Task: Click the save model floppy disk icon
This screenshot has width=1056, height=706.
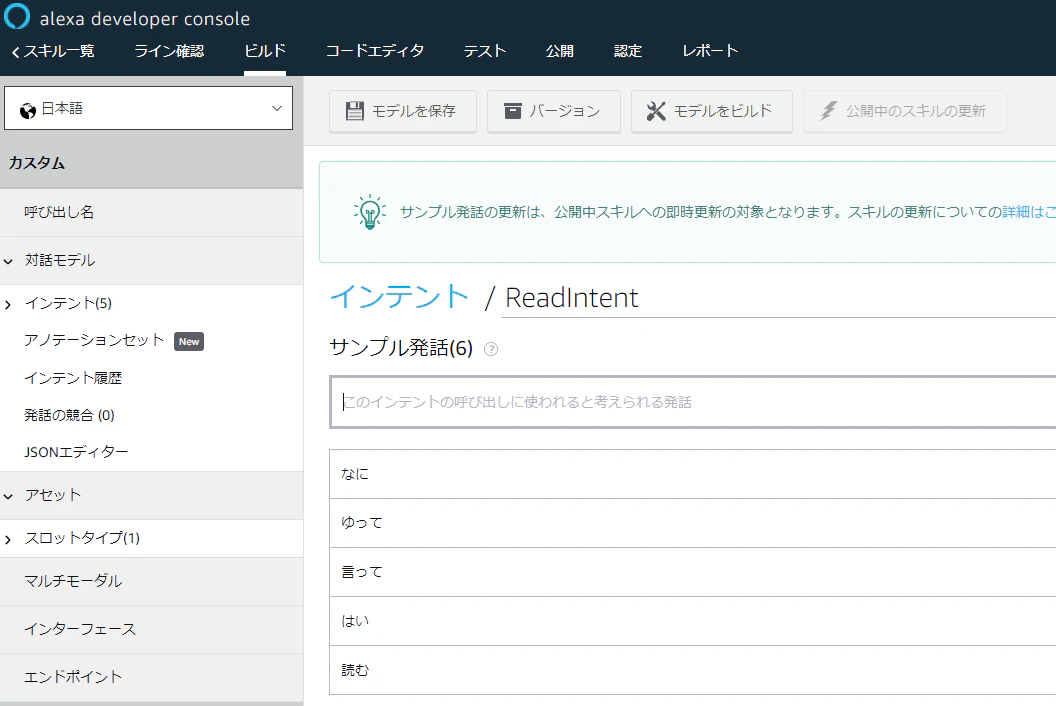Action: 354,111
